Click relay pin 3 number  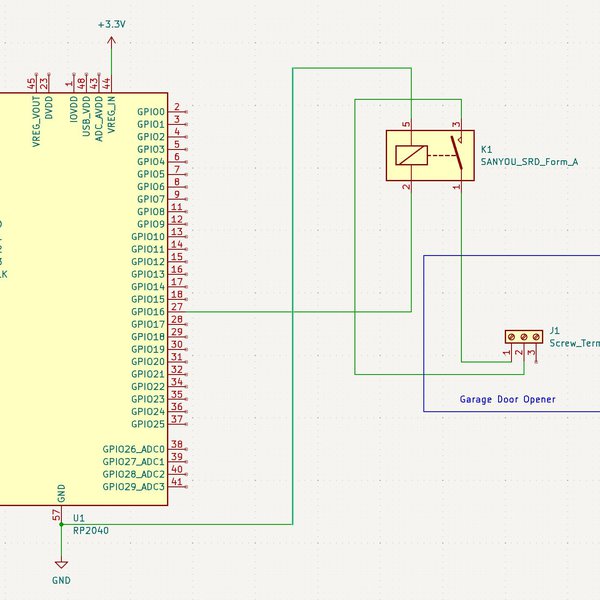coord(456,124)
